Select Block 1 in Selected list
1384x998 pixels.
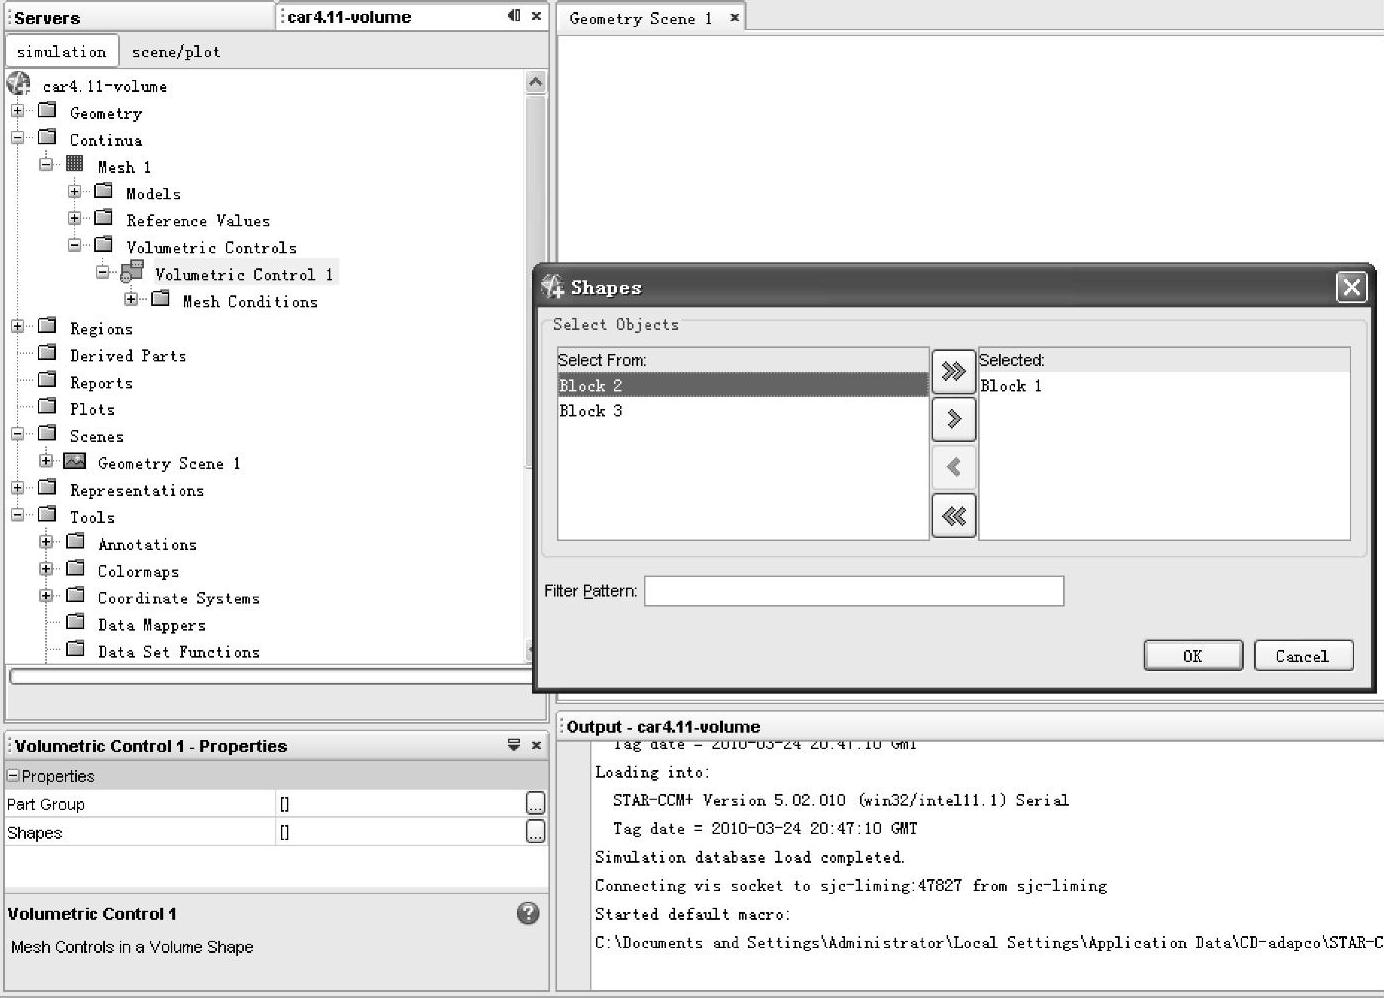(x=1164, y=386)
